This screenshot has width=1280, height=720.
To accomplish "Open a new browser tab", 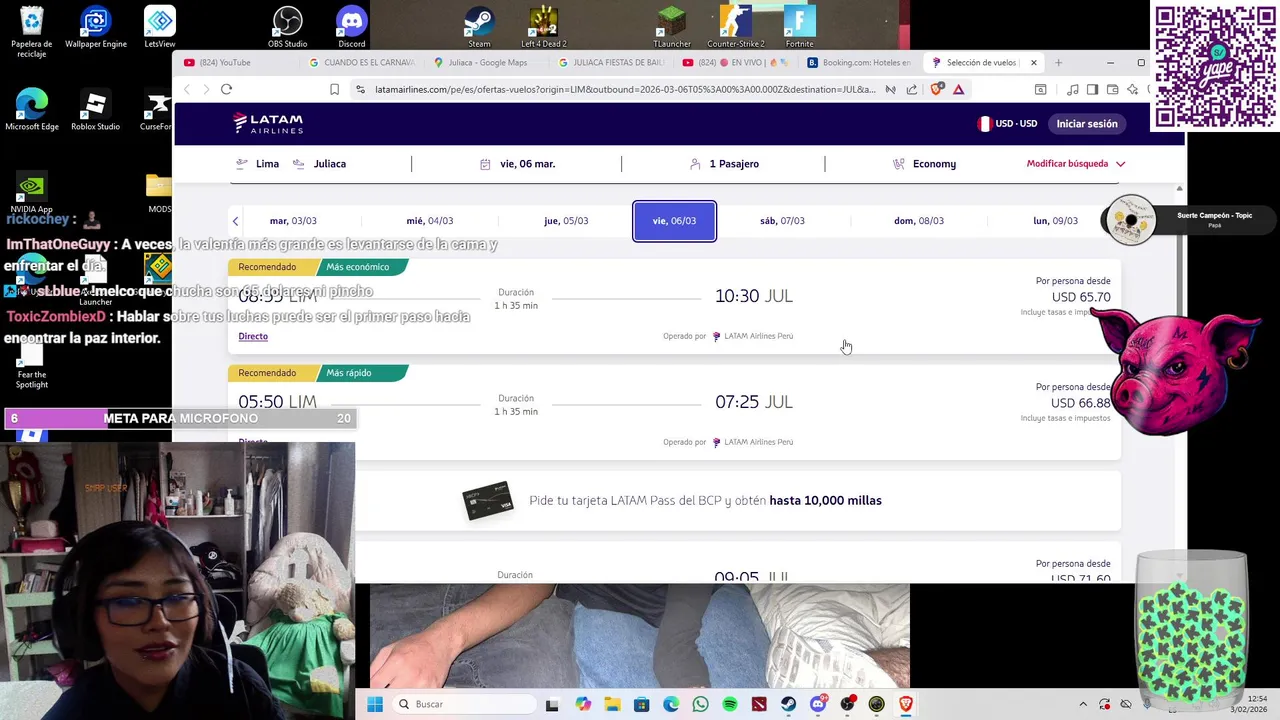I will tap(1058, 62).
